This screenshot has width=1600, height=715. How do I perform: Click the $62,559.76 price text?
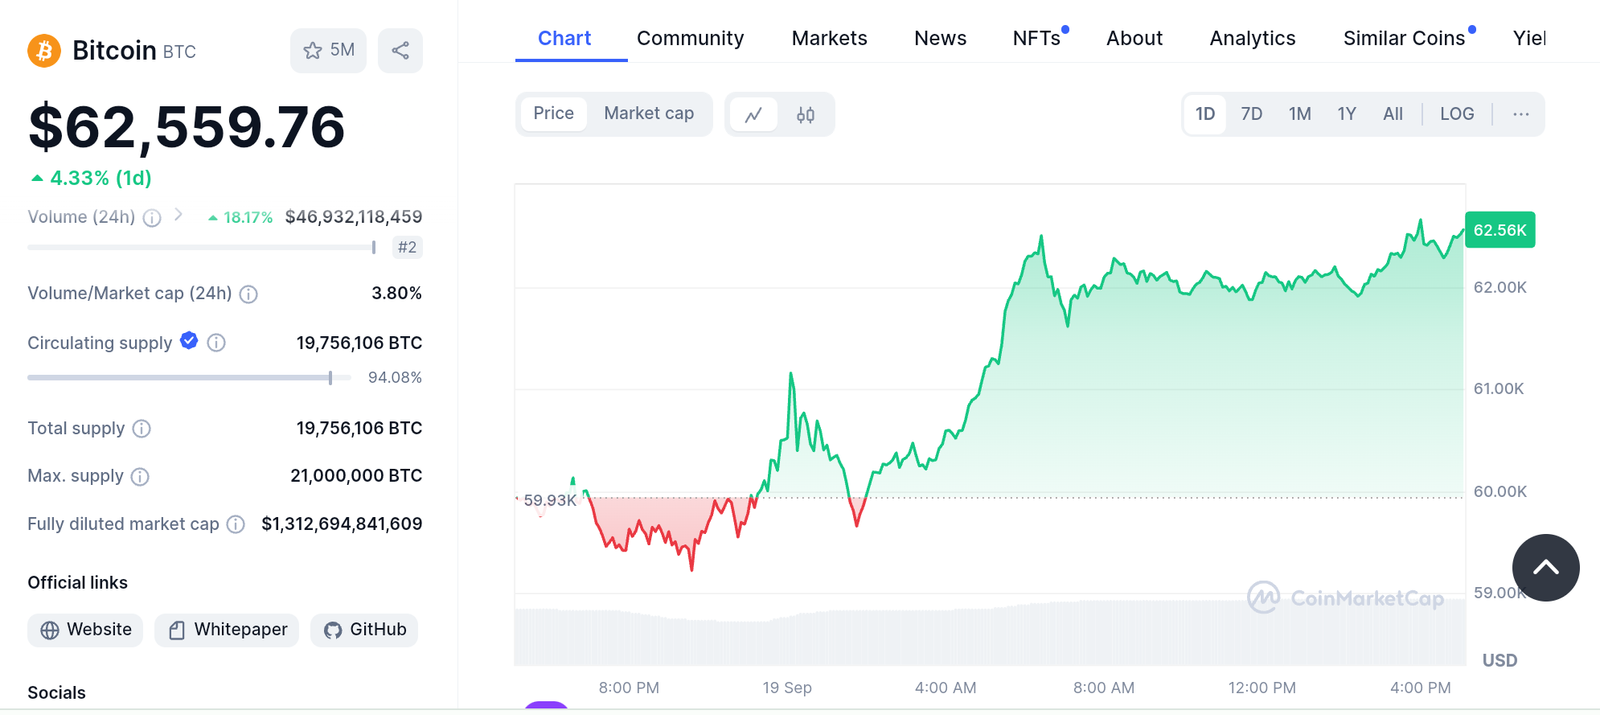187,127
